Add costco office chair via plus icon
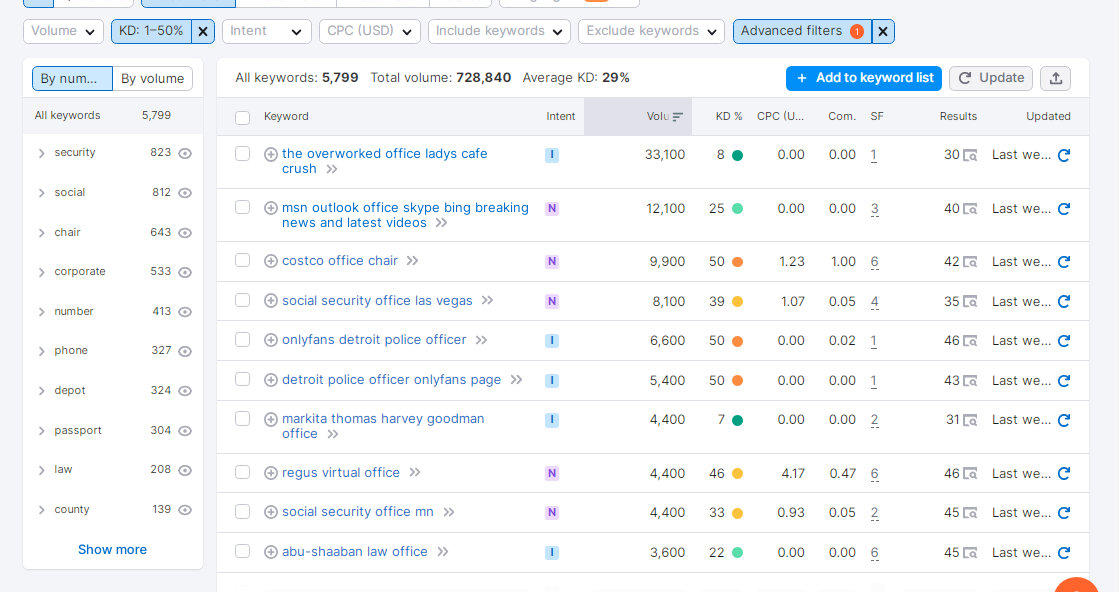Image resolution: width=1119 pixels, height=592 pixels. coord(270,261)
